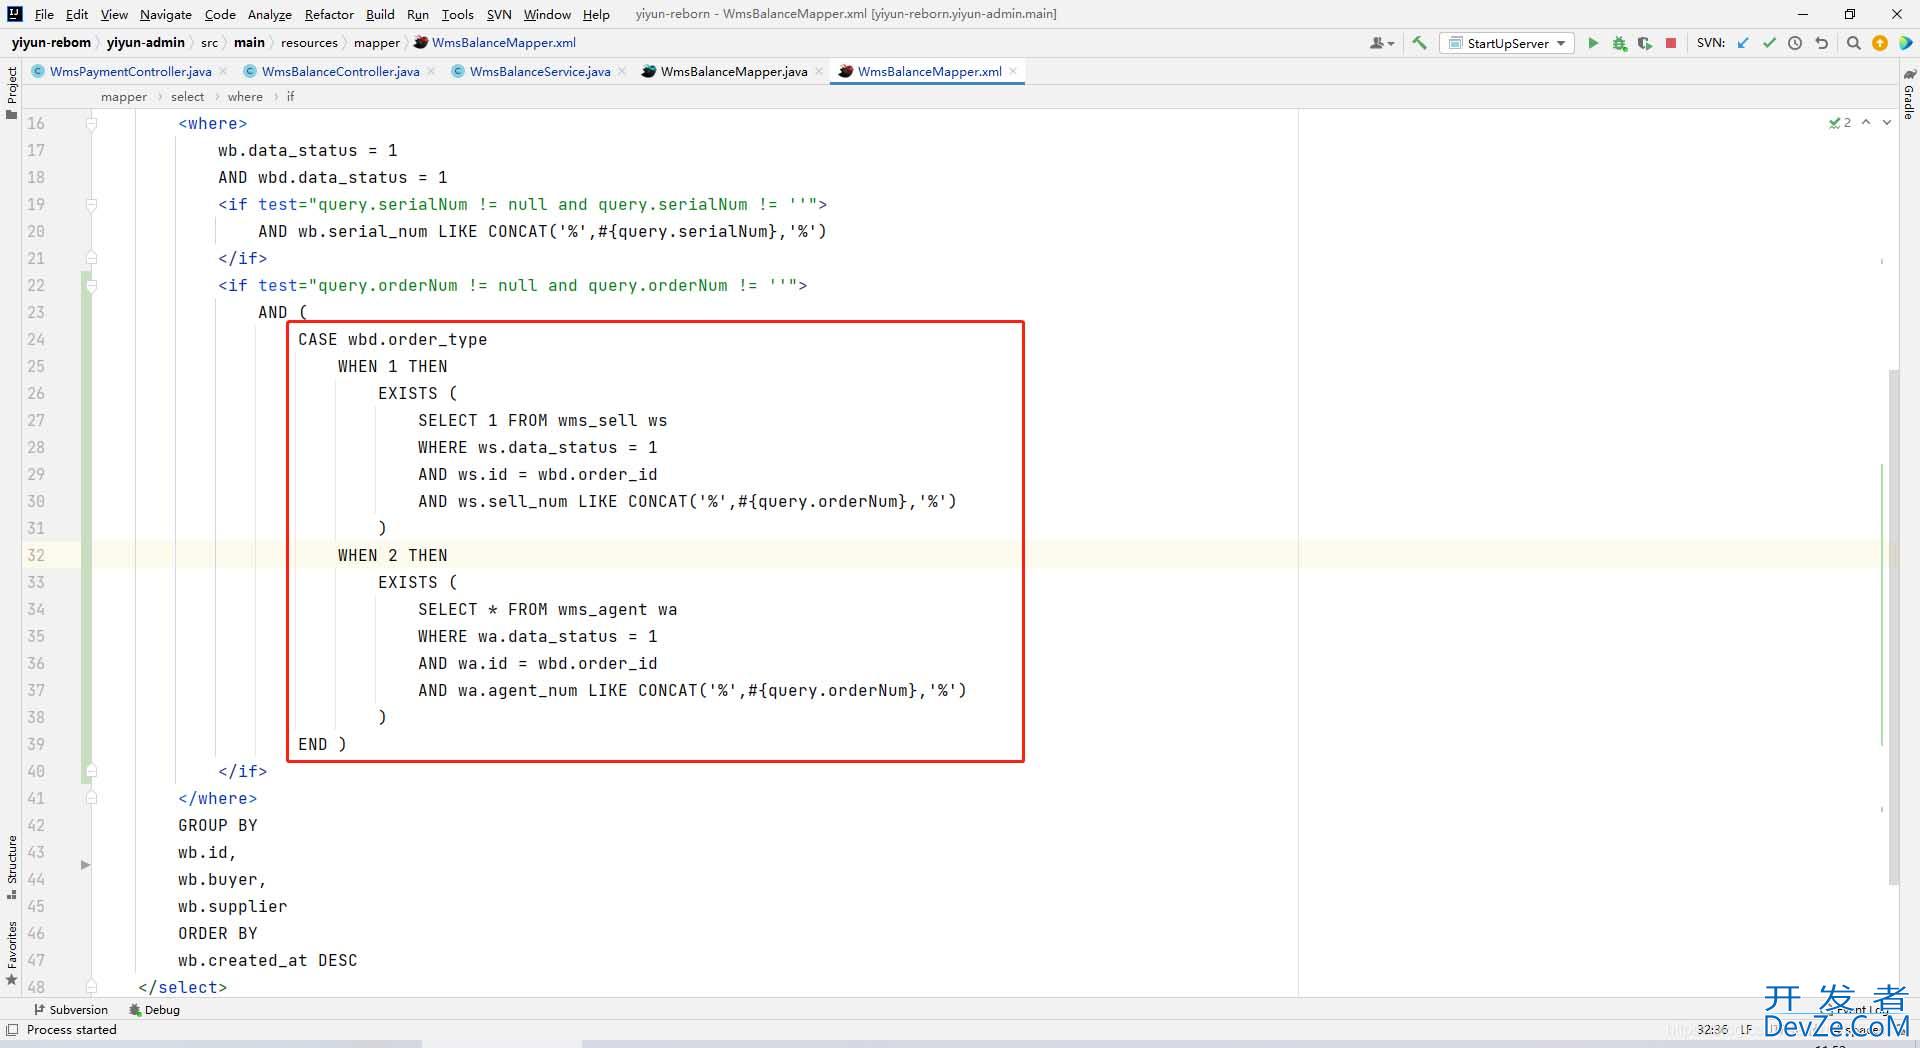
Task: Run with coverage icon
Action: pos(1645,43)
